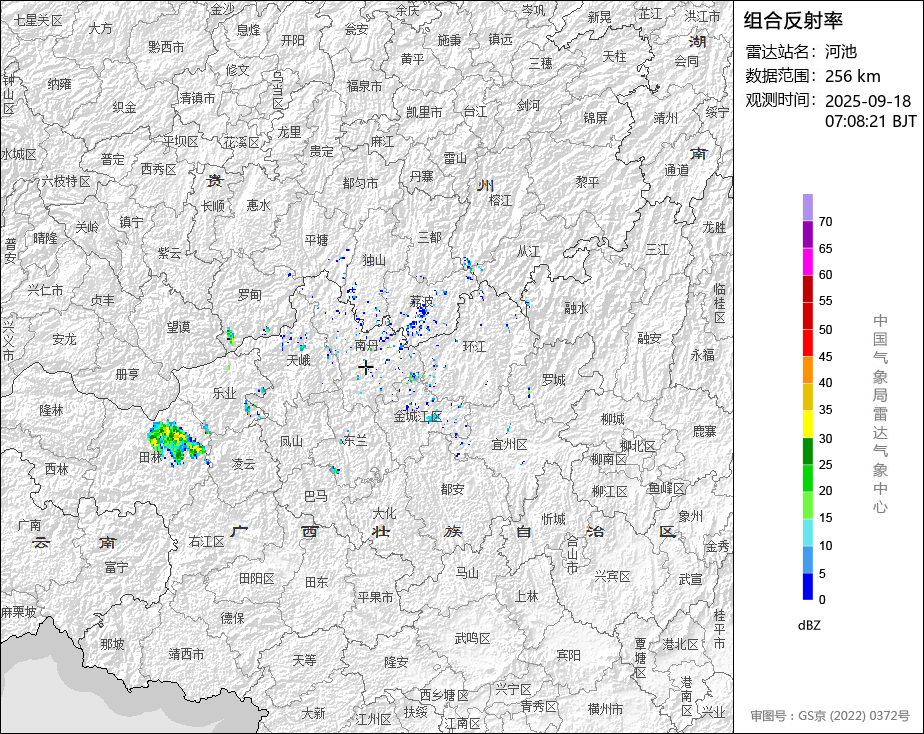Select the orange band between 40 and 45
This screenshot has height=734, width=924.
pyautogui.click(x=807, y=370)
